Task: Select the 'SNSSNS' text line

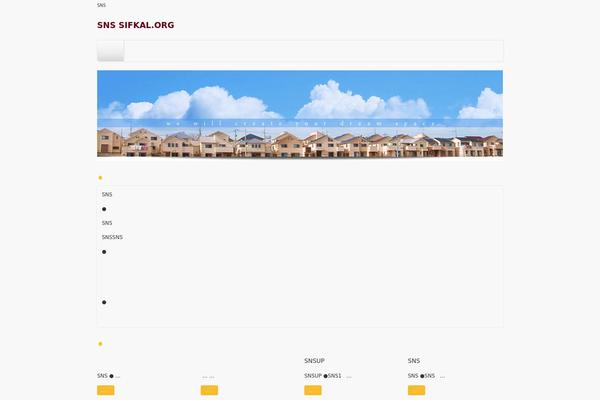Action: 112,237
